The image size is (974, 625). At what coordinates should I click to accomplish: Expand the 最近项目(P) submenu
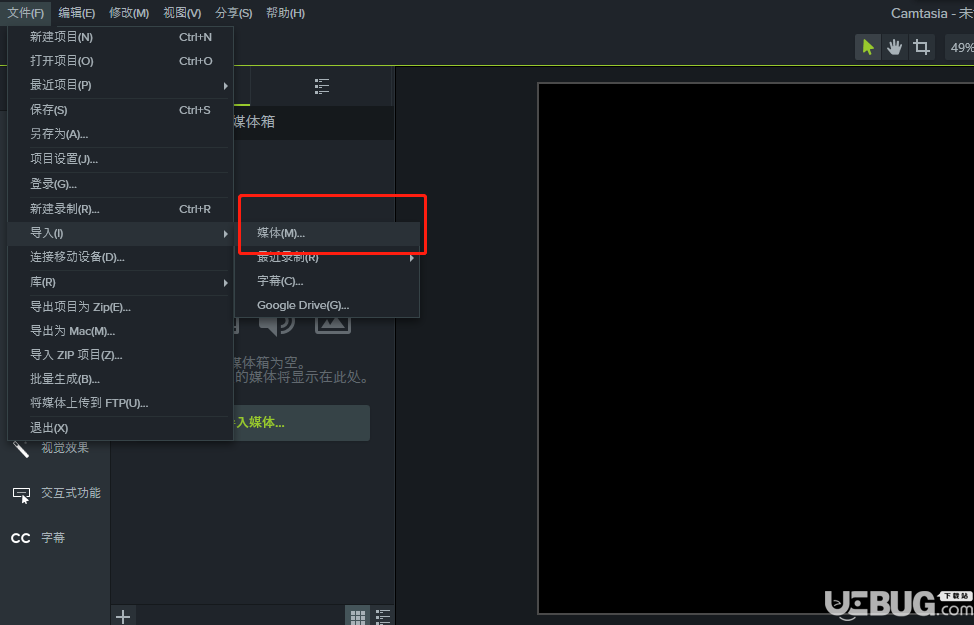(x=121, y=85)
